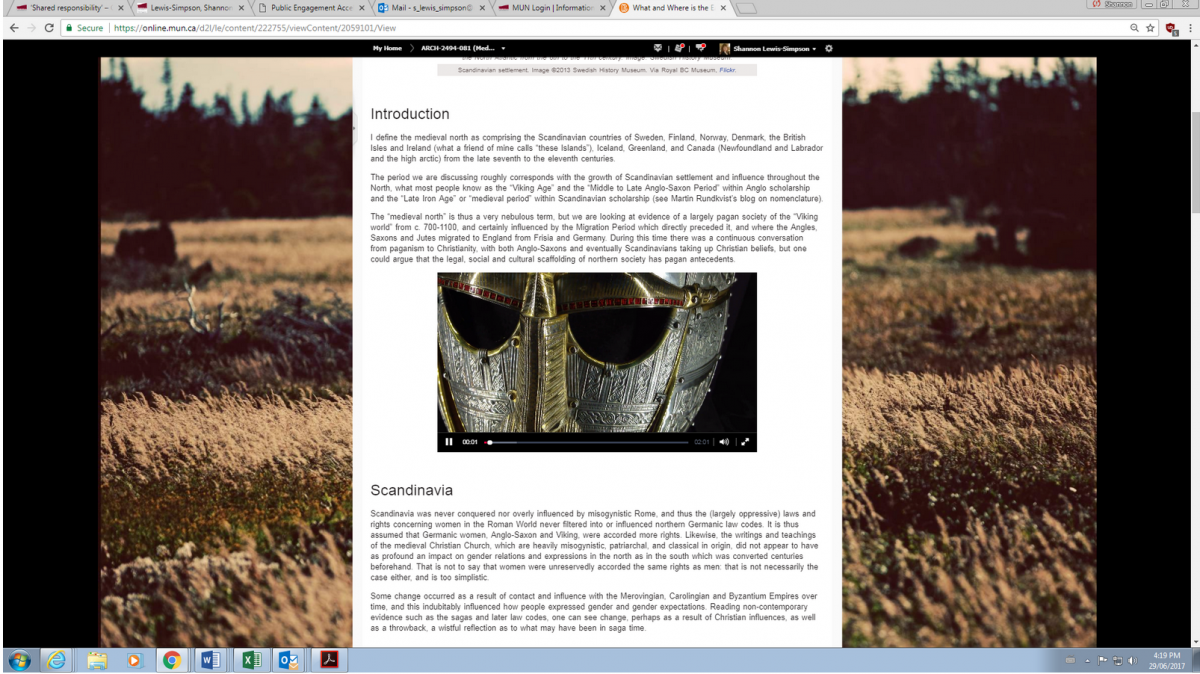The image size is (1200, 674).
Task: Open the Chrome three-dot menu
Action: 1189,28
